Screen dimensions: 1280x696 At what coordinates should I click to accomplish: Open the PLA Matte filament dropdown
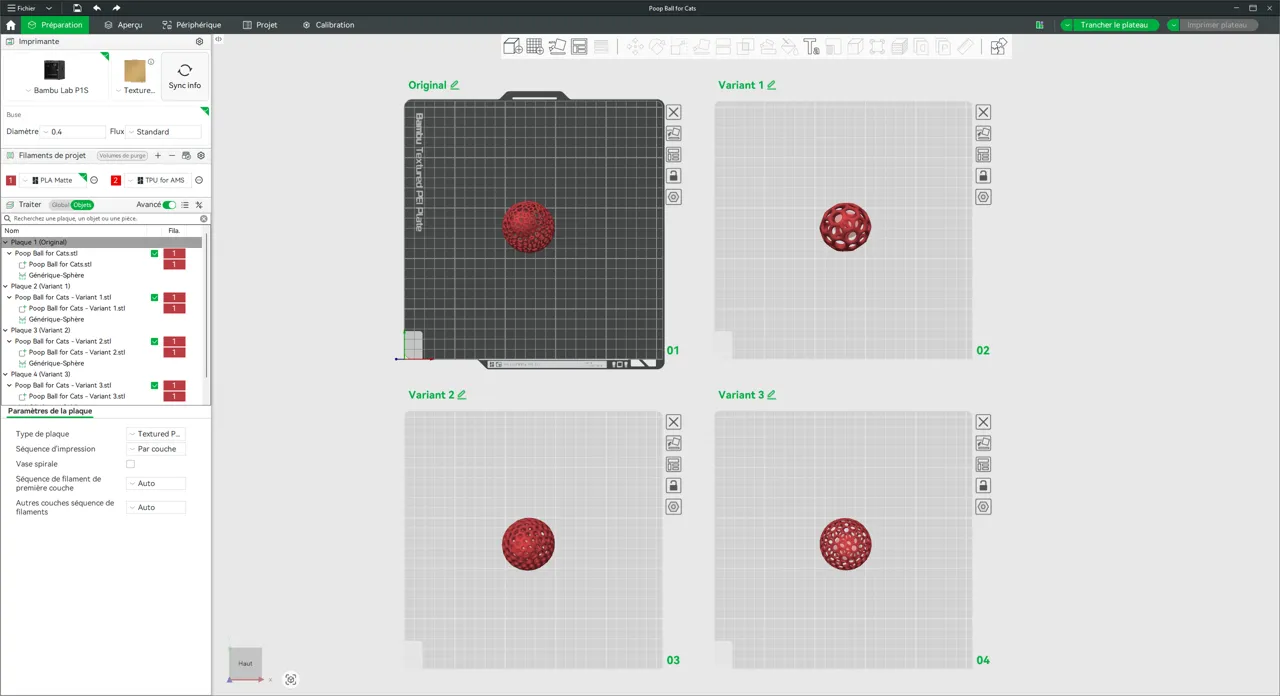tap(54, 181)
